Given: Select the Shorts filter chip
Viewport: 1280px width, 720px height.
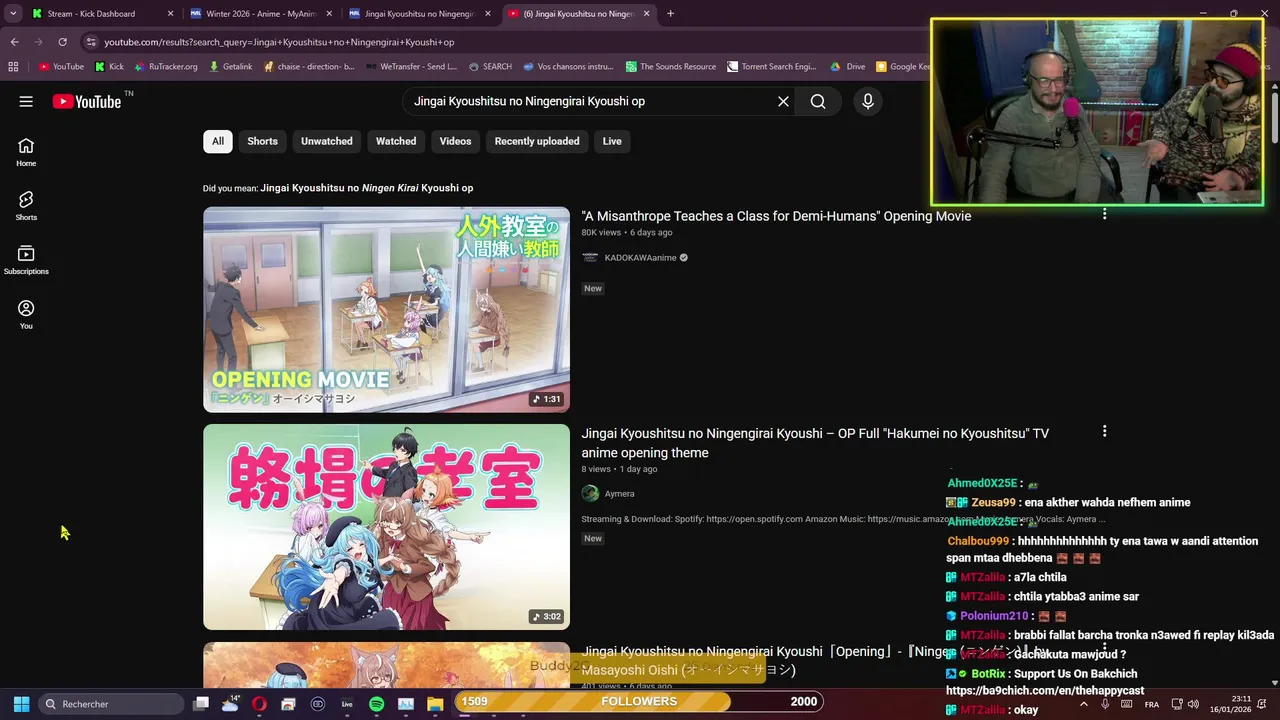Looking at the screenshot, I should [x=262, y=141].
